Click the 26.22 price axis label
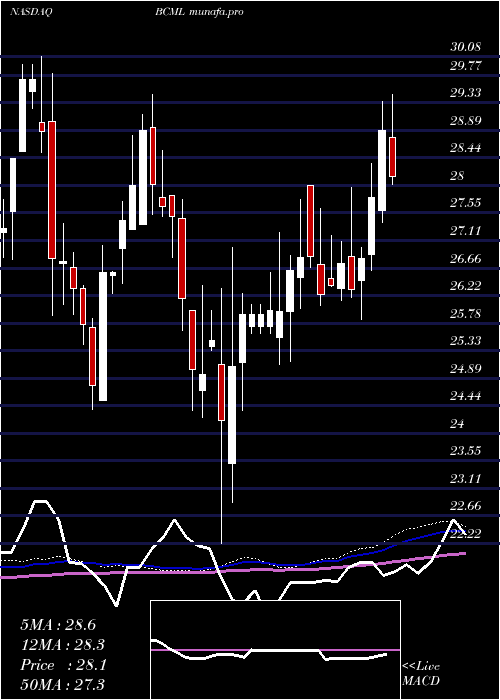The image size is (500, 700). 466,286
